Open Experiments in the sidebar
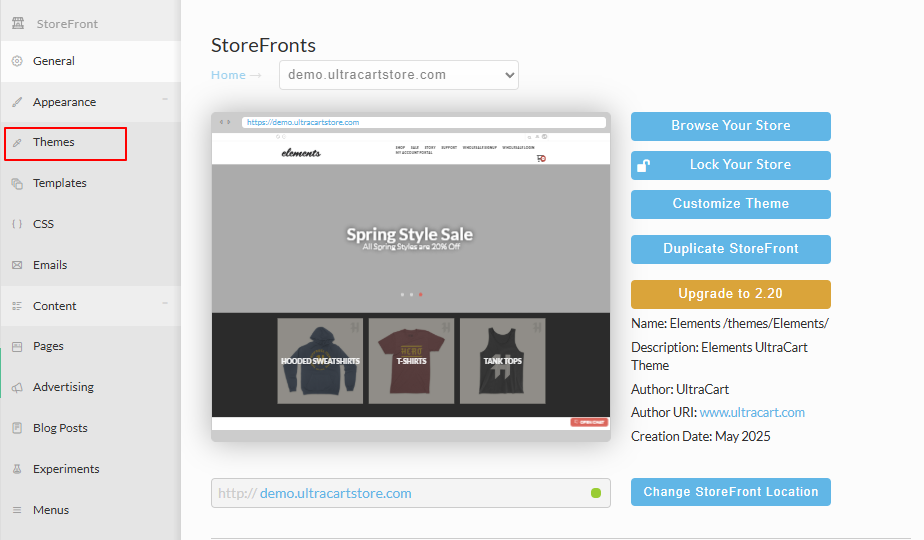 pos(91,469)
